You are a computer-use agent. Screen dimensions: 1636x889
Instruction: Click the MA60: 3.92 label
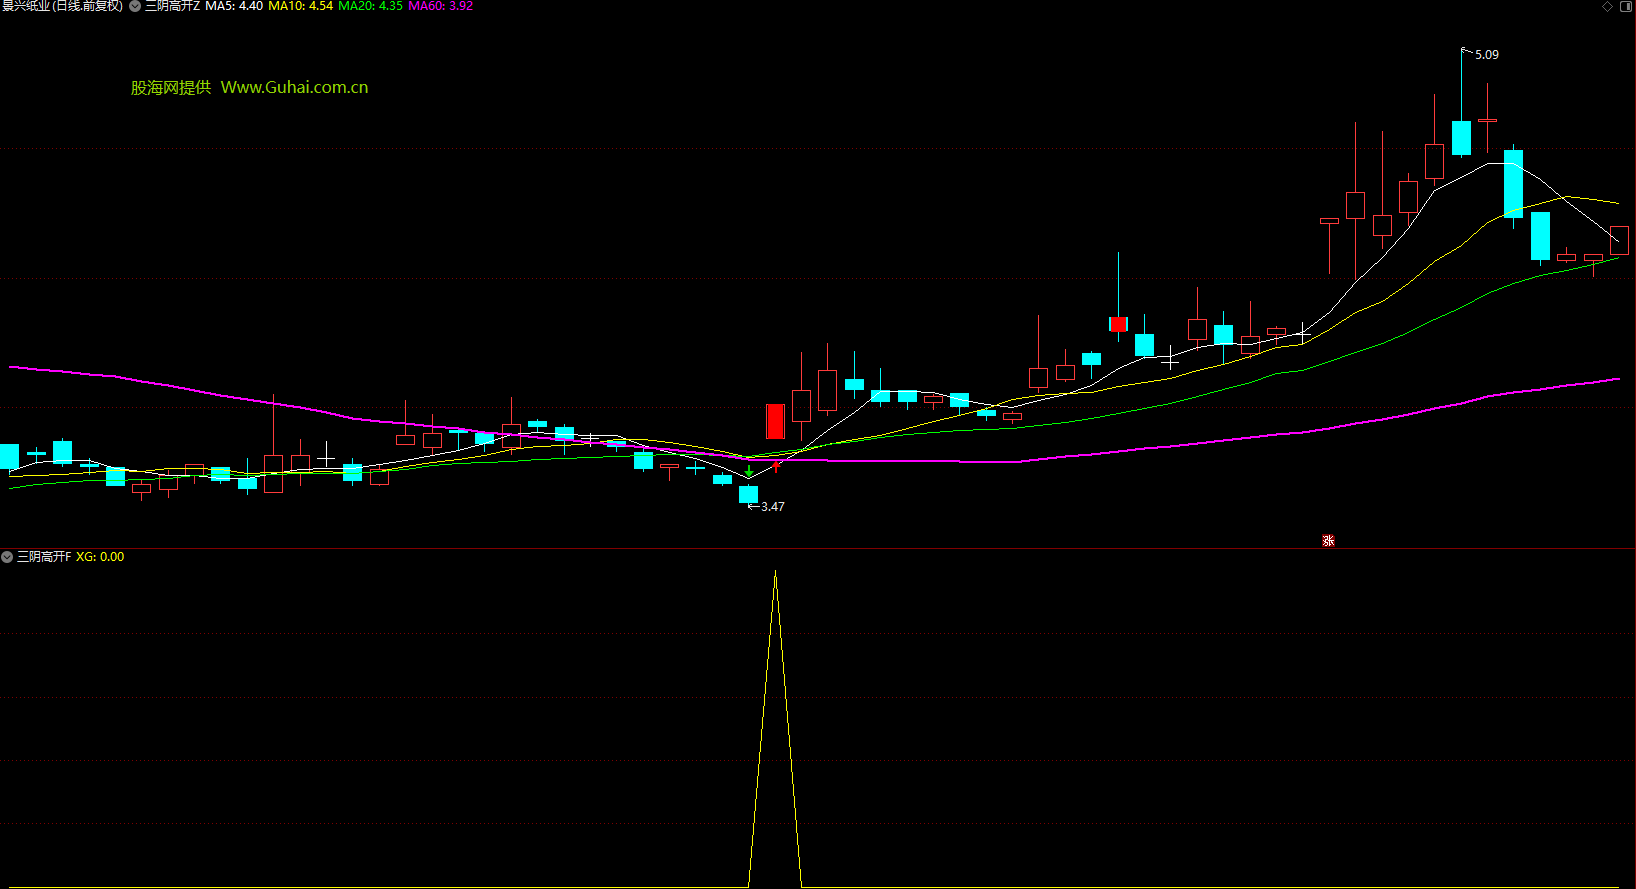pyautogui.click(x=440, y=6)
